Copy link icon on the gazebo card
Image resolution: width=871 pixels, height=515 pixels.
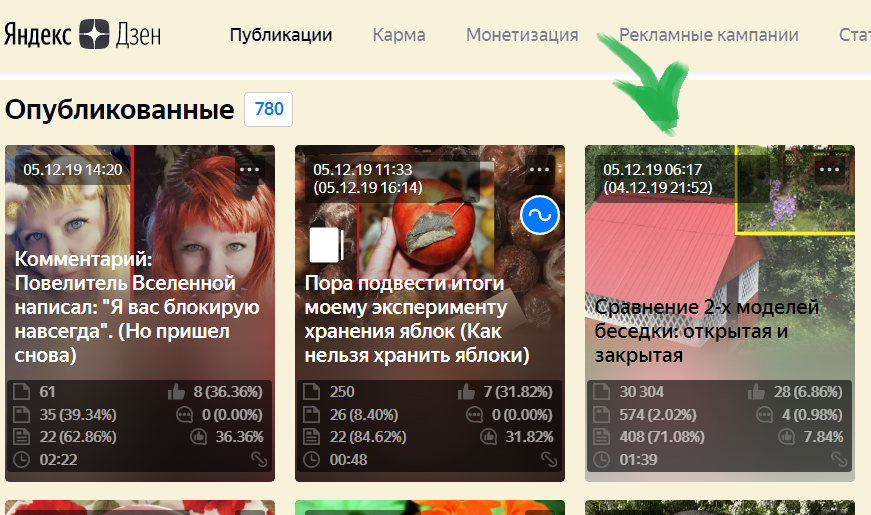point(839,459)
